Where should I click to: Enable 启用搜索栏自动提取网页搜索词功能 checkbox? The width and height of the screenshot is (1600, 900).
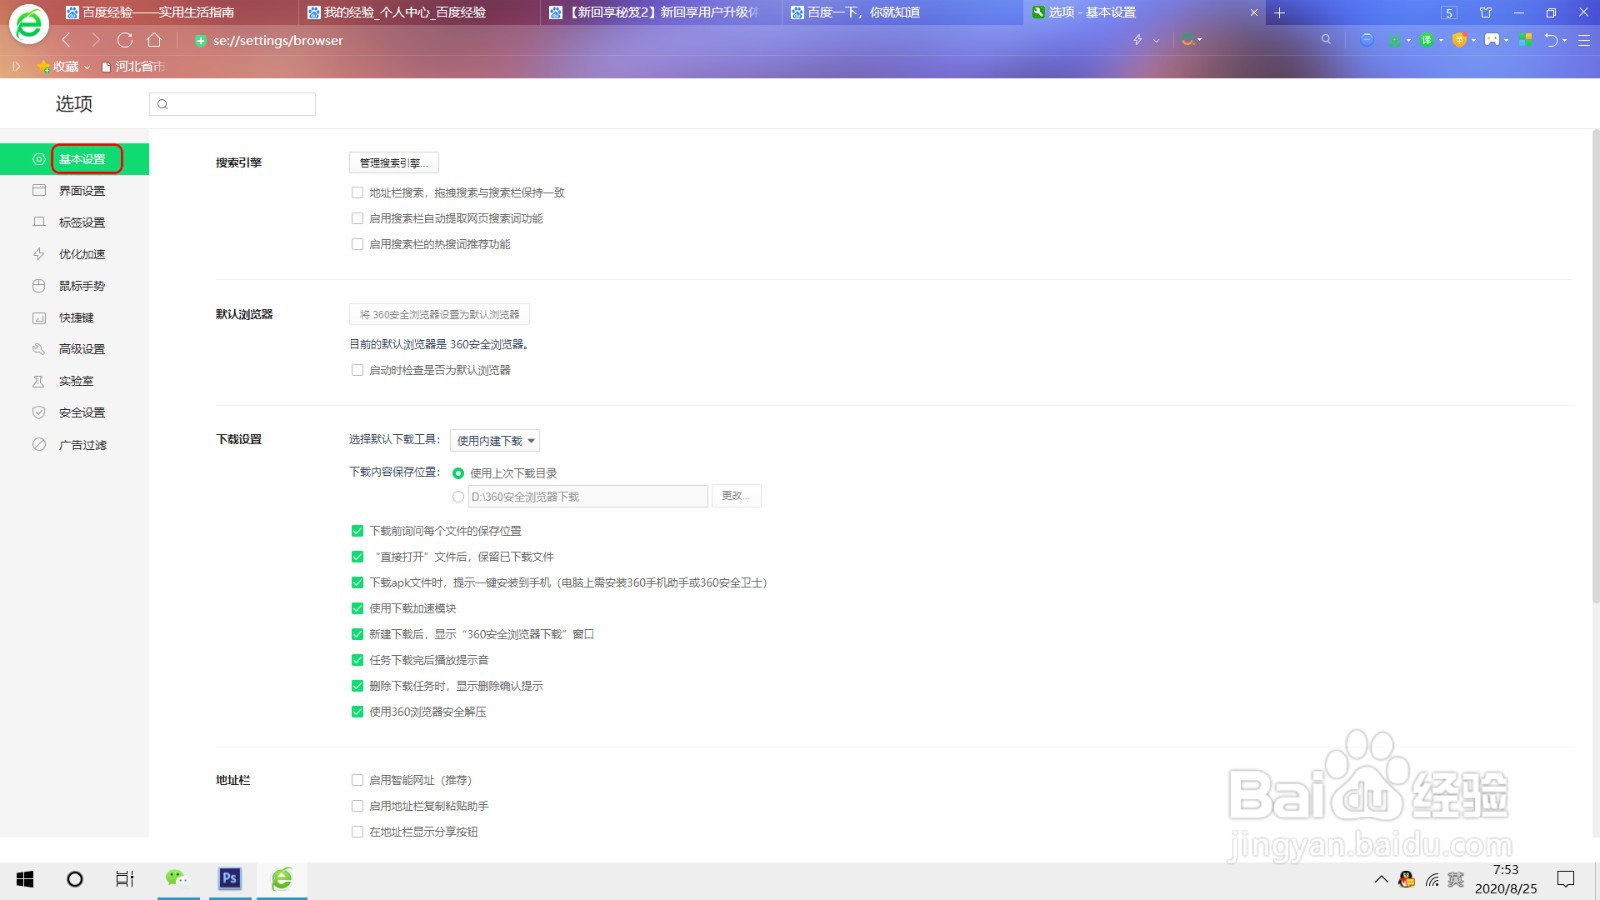[357, 218]
